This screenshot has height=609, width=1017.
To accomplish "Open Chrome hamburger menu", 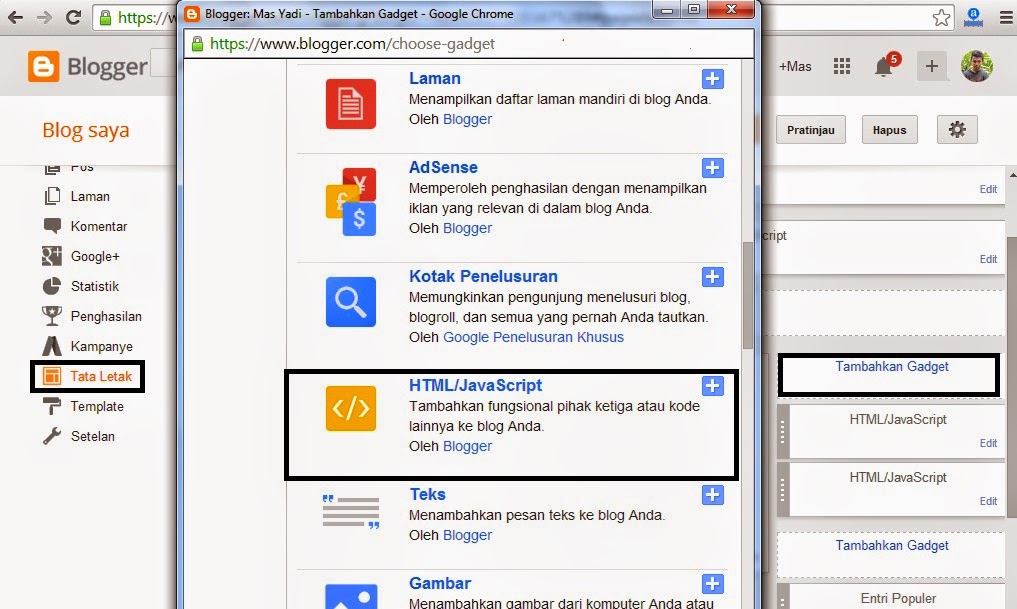I will pos(1006,18).
